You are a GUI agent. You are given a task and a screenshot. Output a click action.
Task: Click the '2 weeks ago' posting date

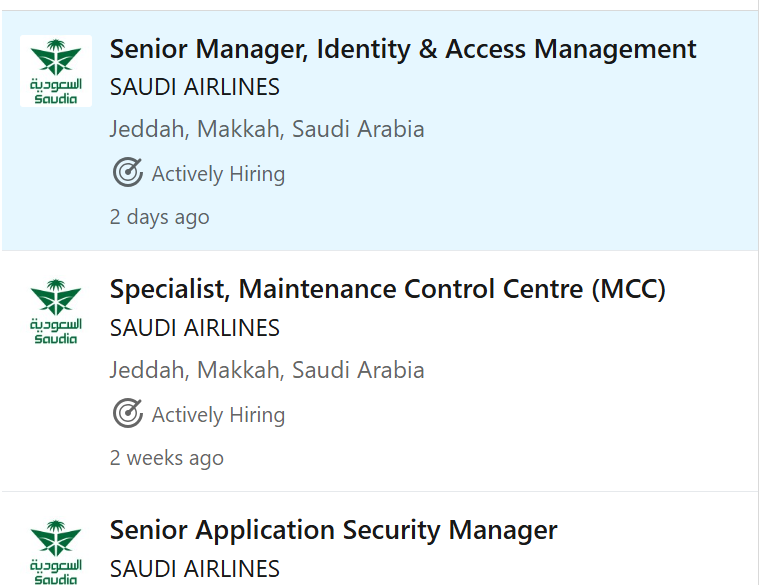166,458
